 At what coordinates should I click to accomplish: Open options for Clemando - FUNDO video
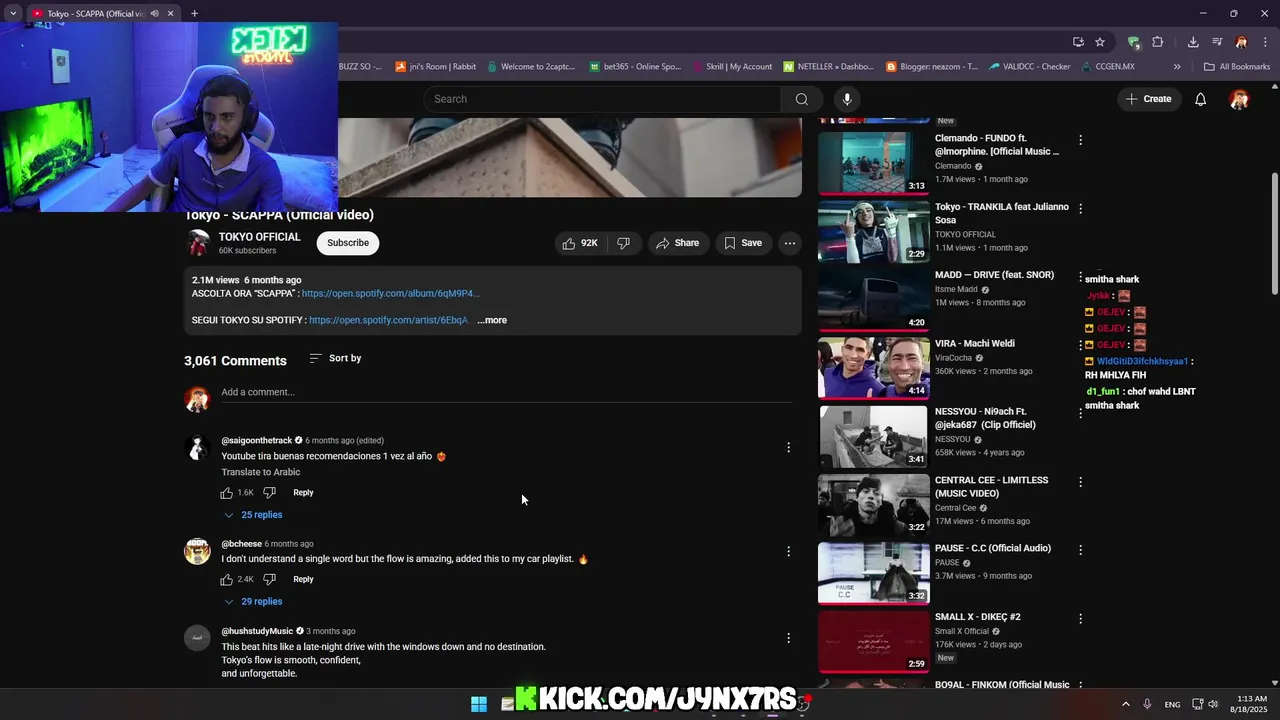pos(1080,140)
